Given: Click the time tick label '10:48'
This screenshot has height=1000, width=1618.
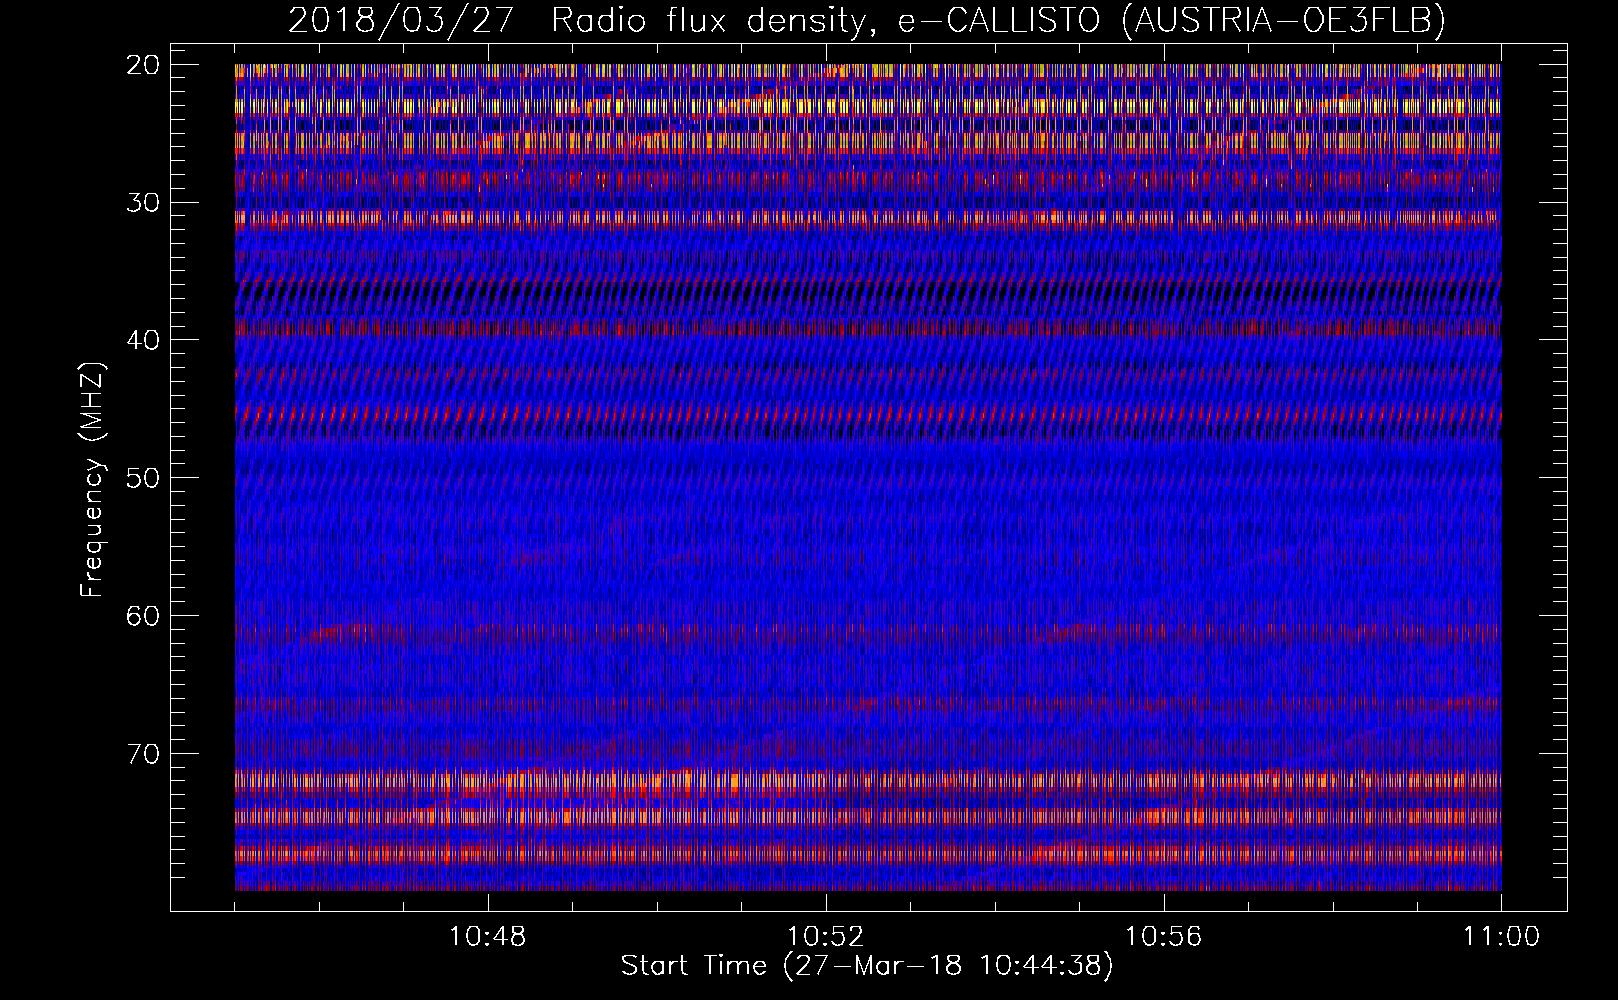Looking at the screenshot, I should click(x=488, y=937).
